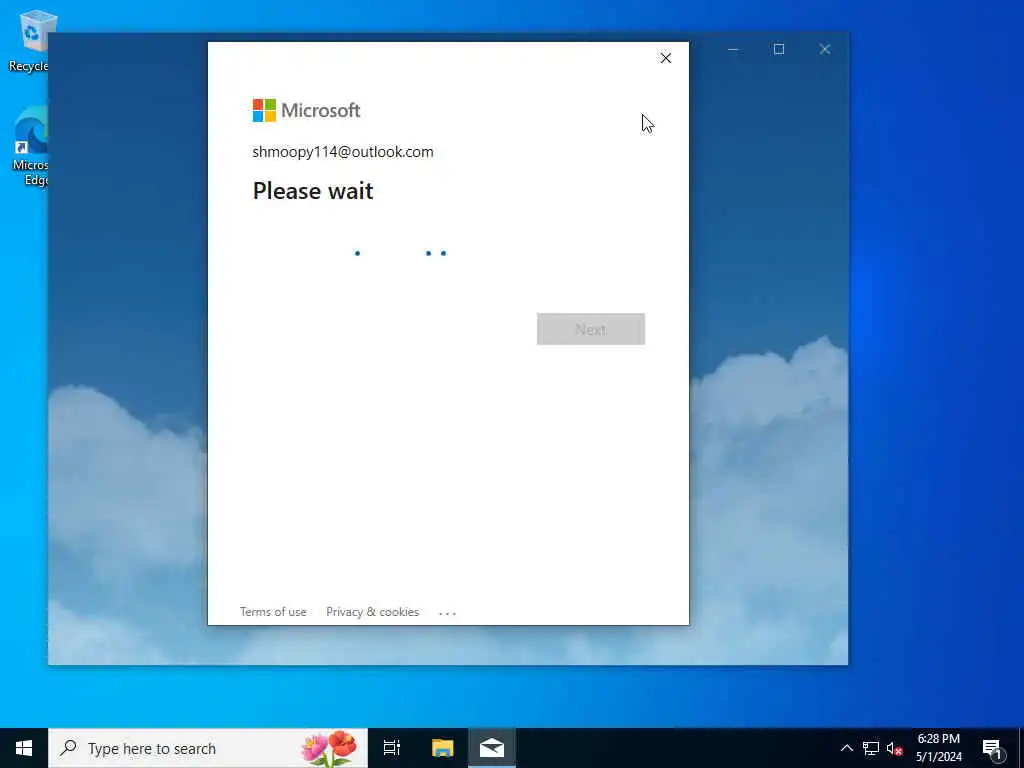Select the shmoopy114@outlook.com account text
The height and width of the screenshot is (768, 1024).
point(343,152)
